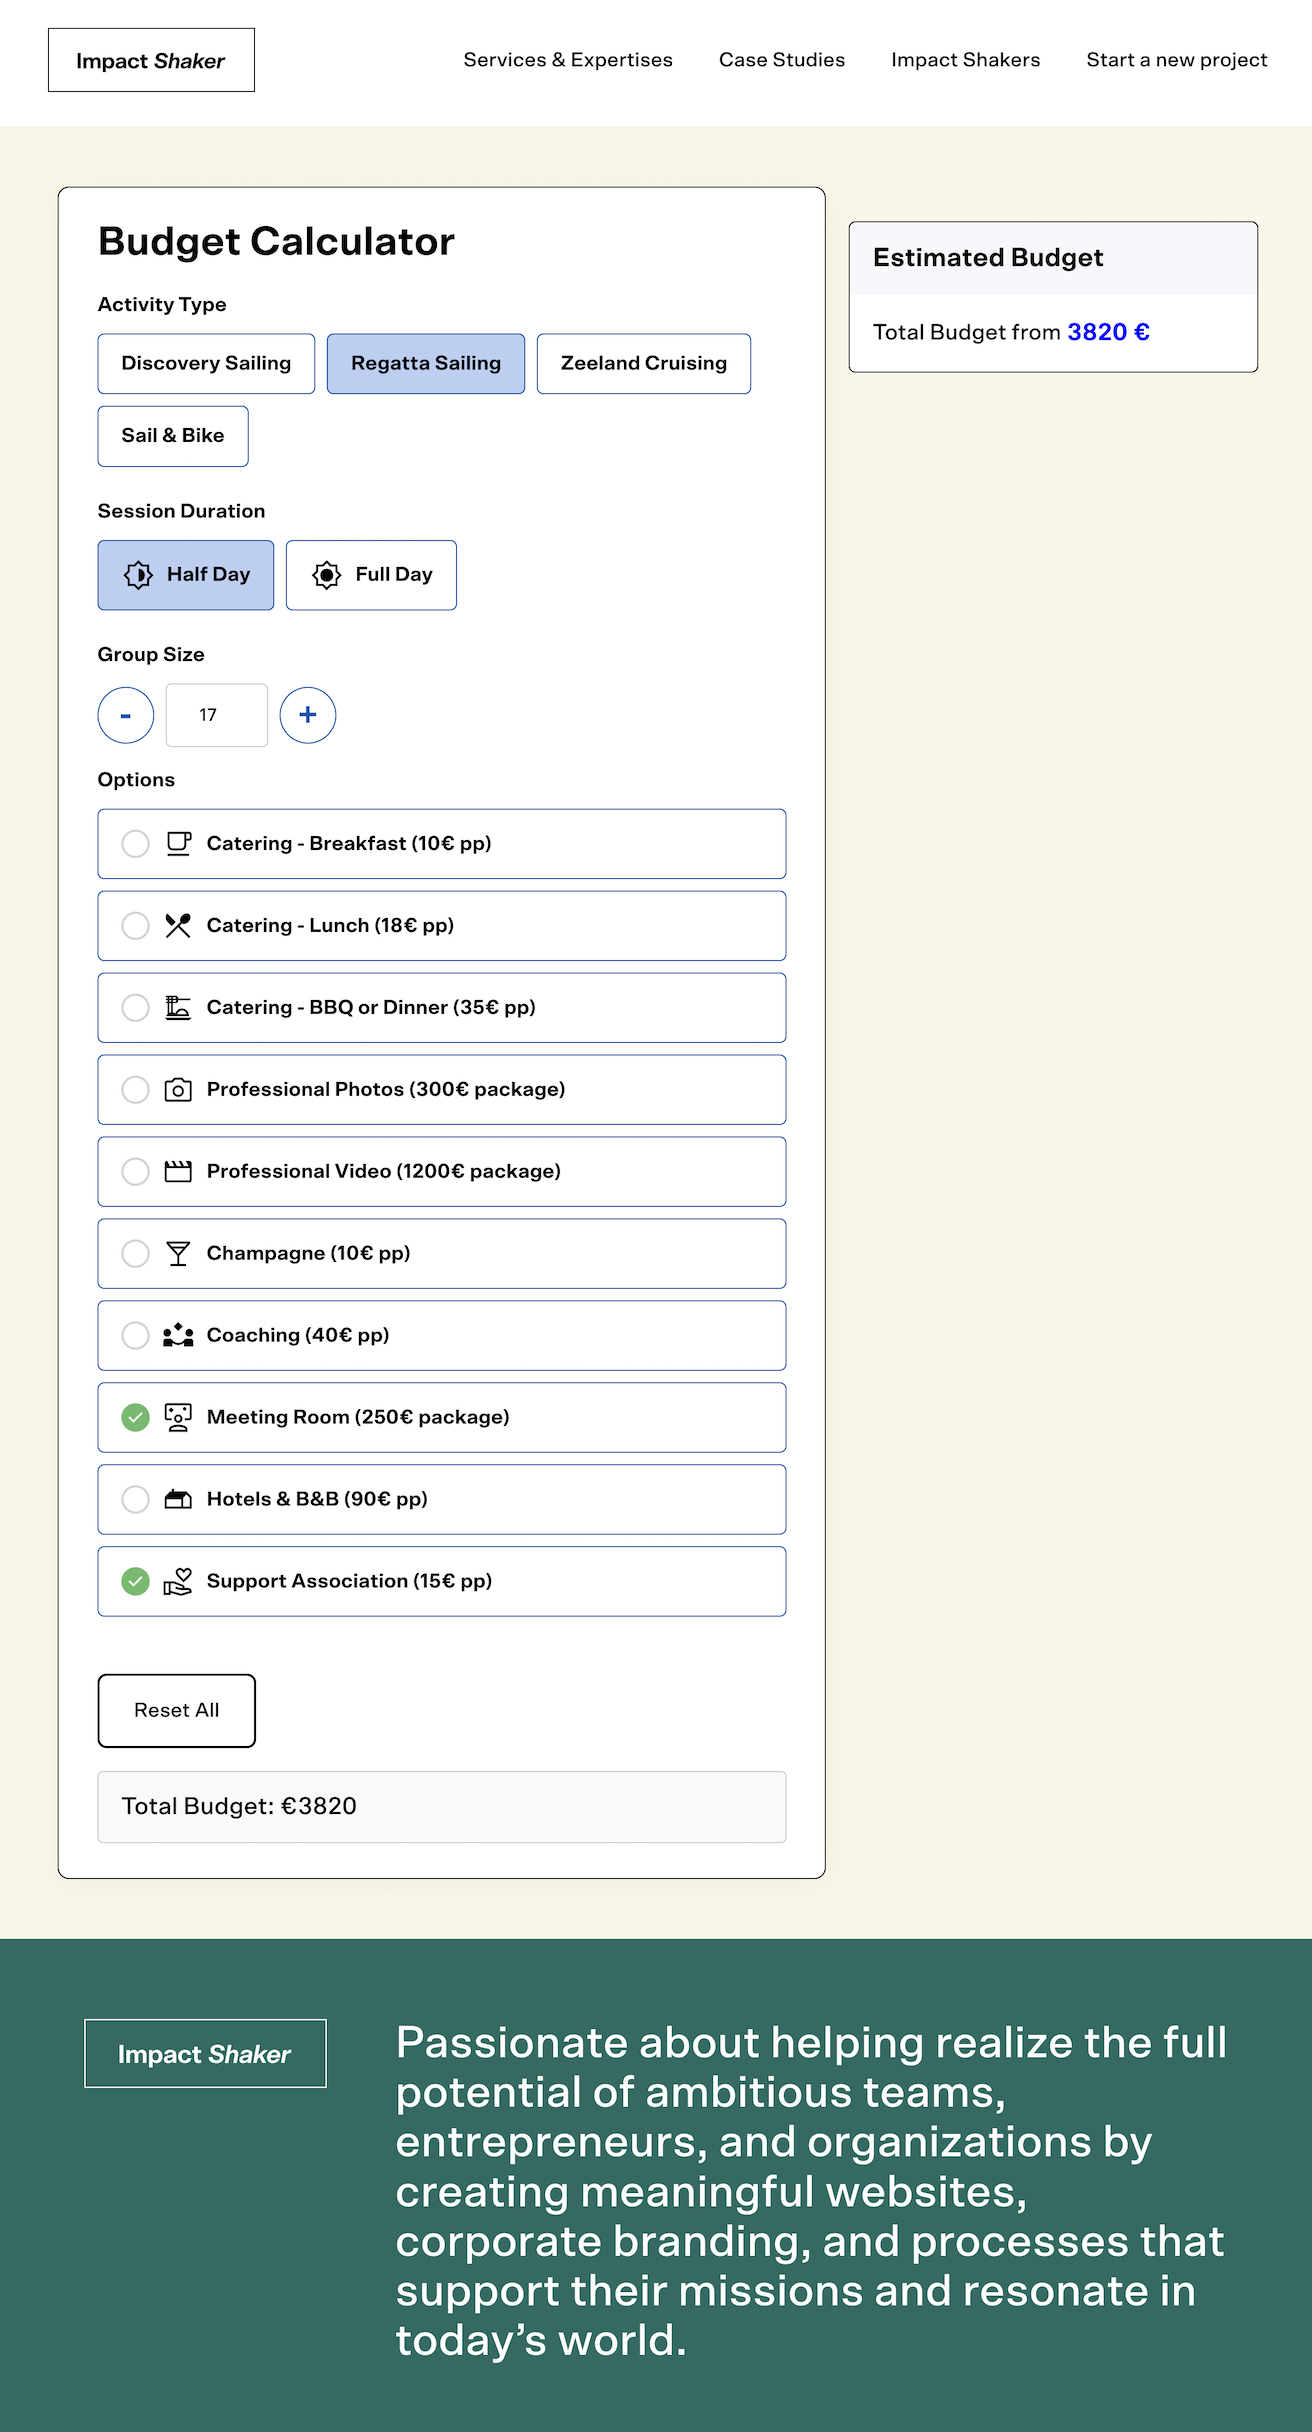Select the Full Day session duration
The width and height of the screenshot is (1312, 2432).
[371, 575]
